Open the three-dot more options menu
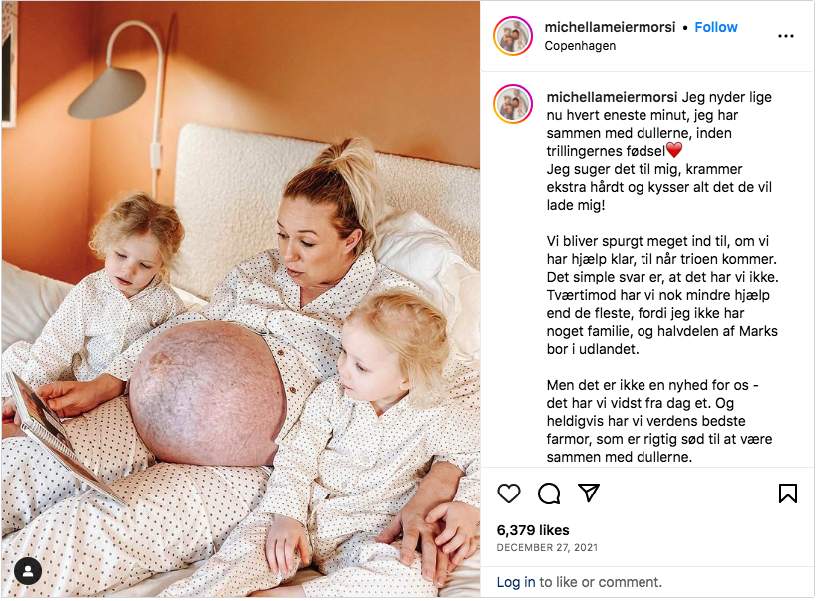This screenshot has height=601, width=819. (786, 36)
